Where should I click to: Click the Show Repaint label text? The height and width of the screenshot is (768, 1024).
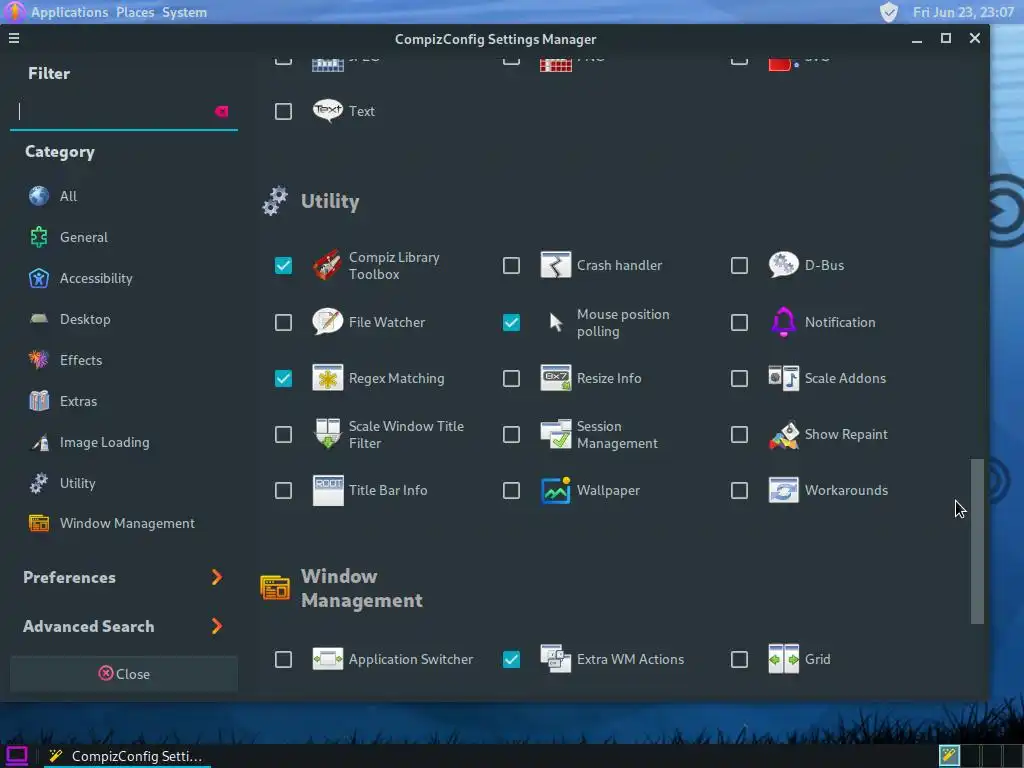[846, 434]
